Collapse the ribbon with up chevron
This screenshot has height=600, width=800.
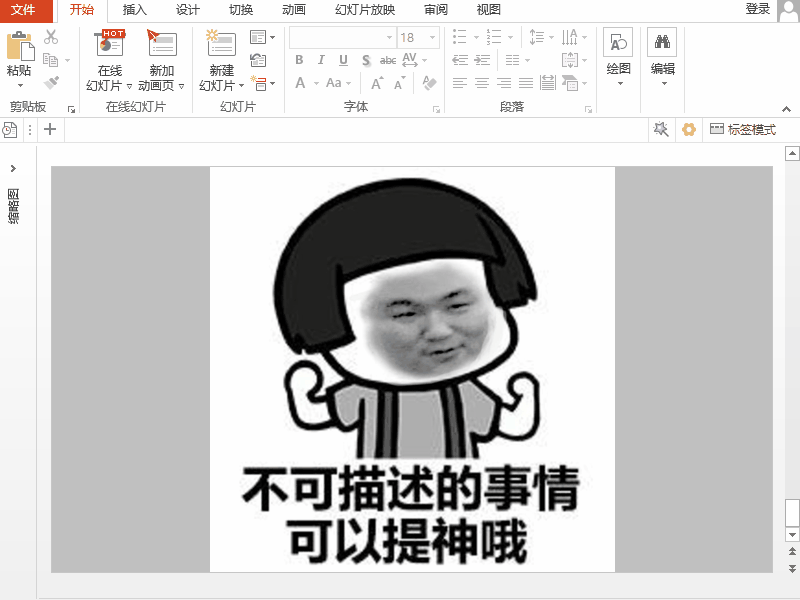(x=786, y=109)
